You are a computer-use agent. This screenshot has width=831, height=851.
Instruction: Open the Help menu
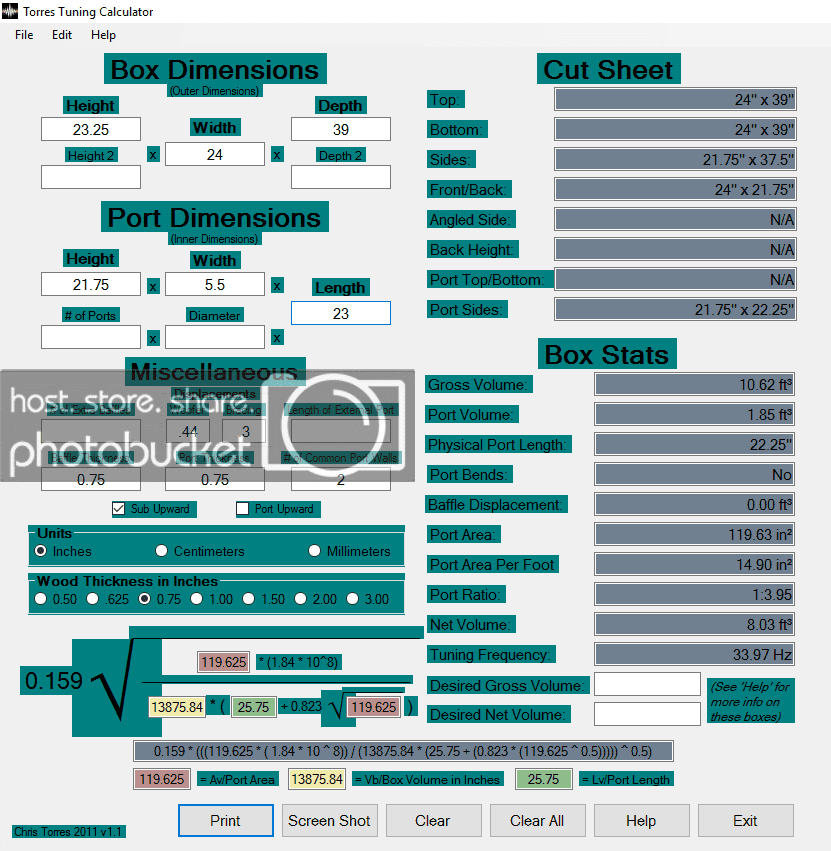tap(103, 35)
